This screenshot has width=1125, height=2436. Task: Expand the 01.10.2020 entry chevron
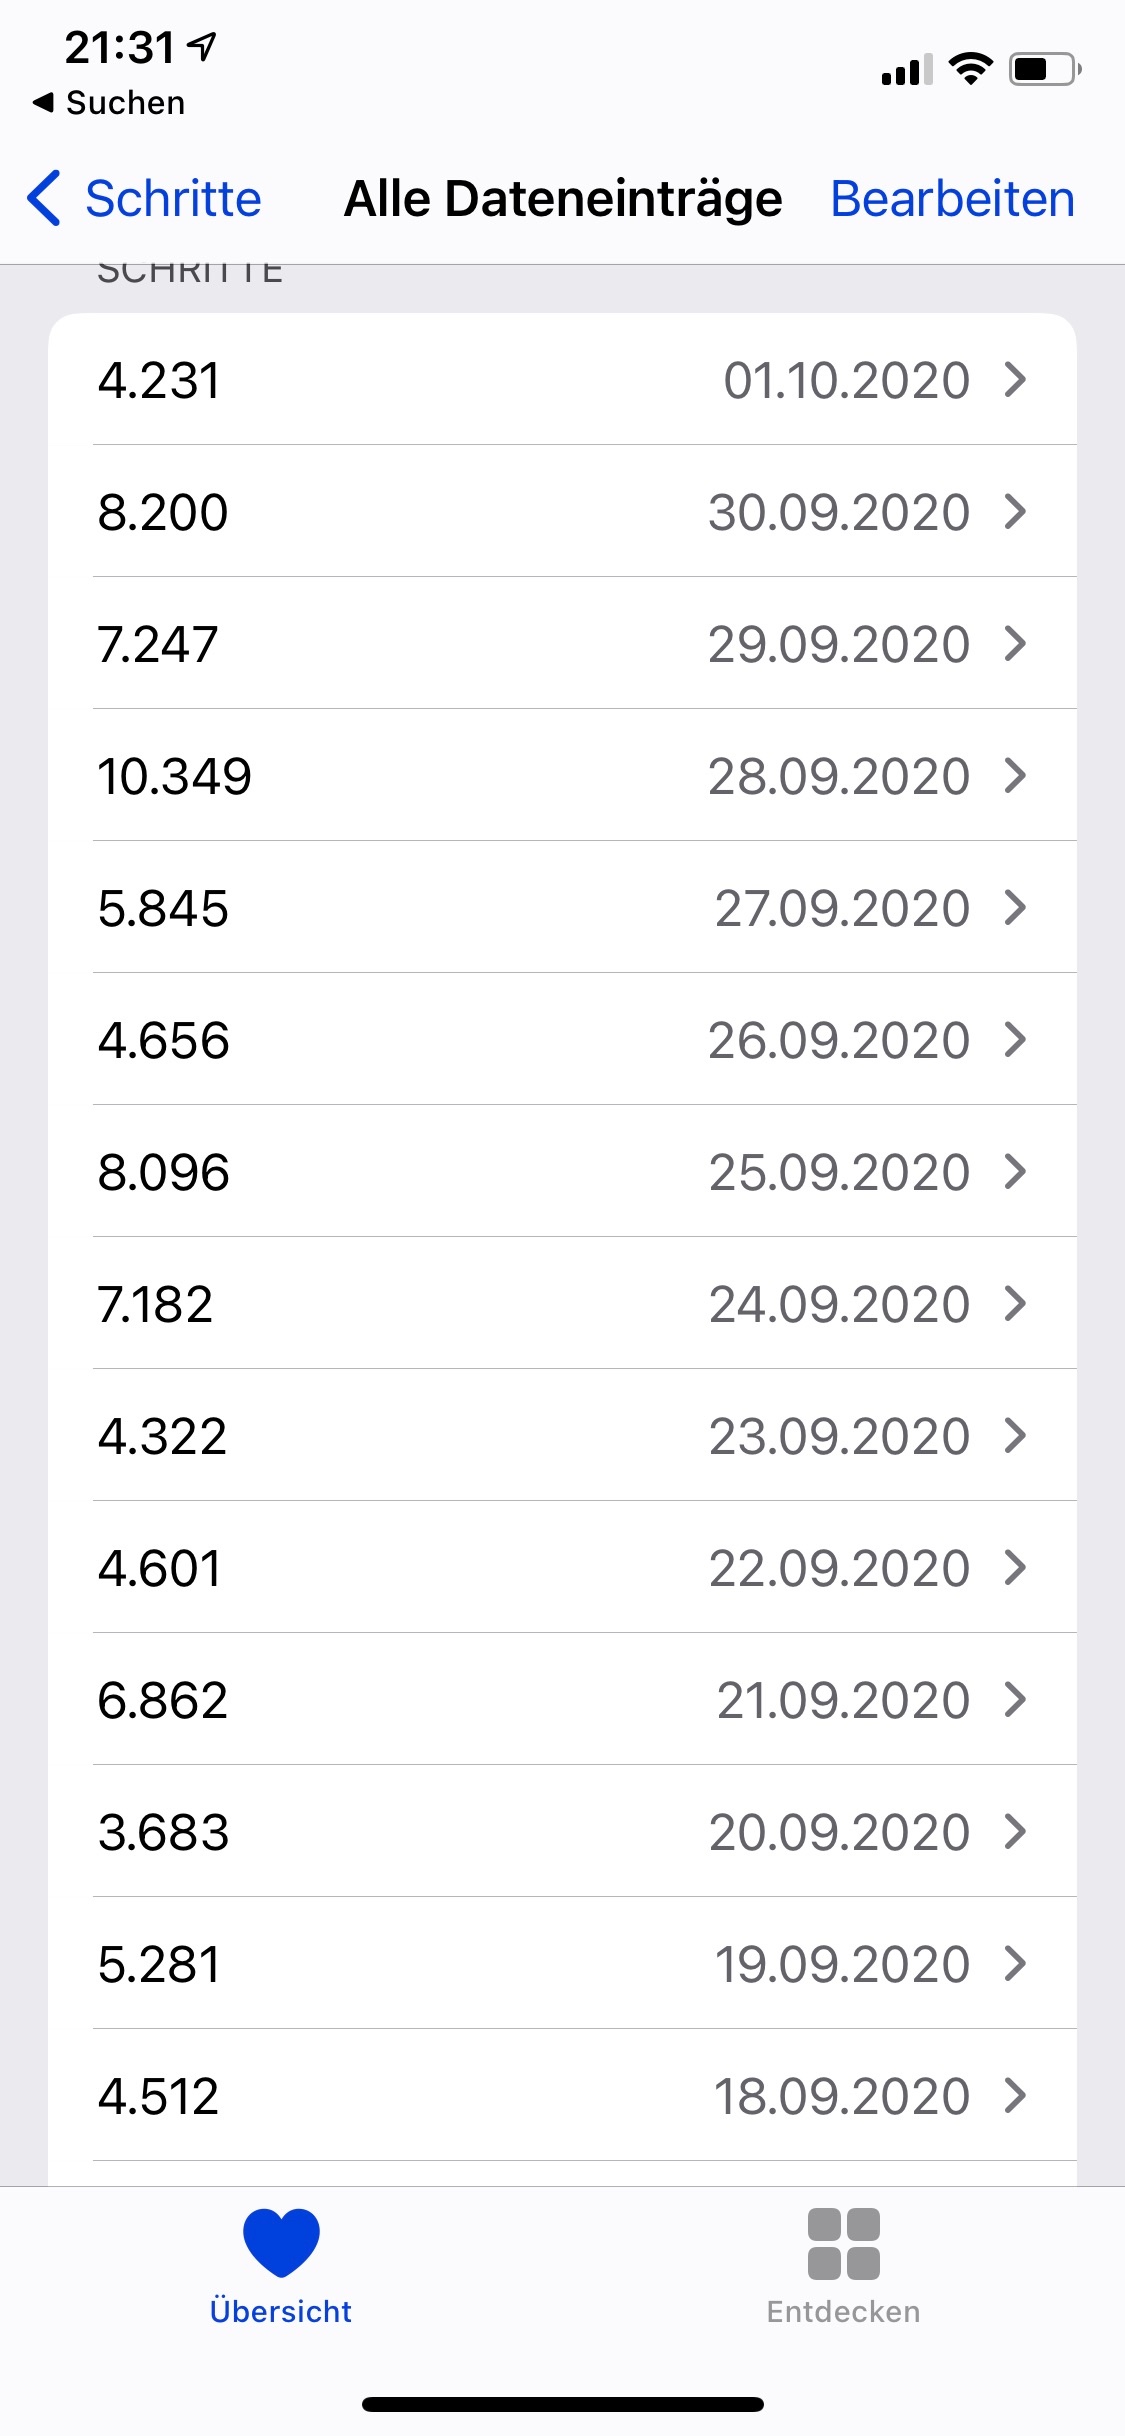click(1015, 380)
